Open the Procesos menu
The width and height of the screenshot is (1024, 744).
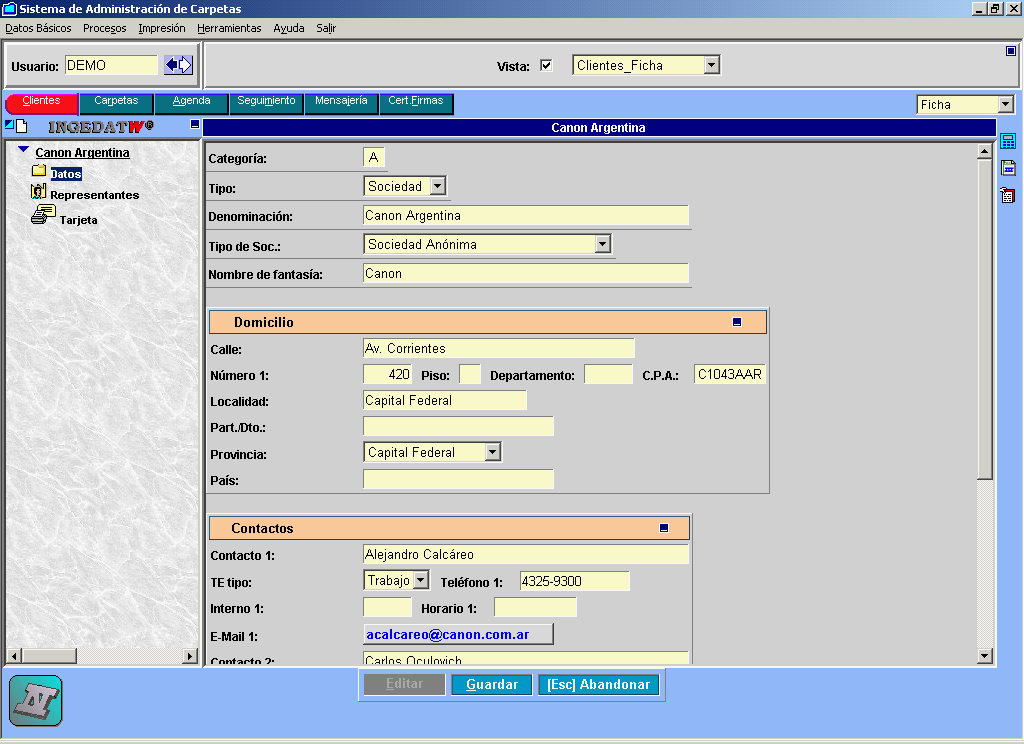[104, 28]
